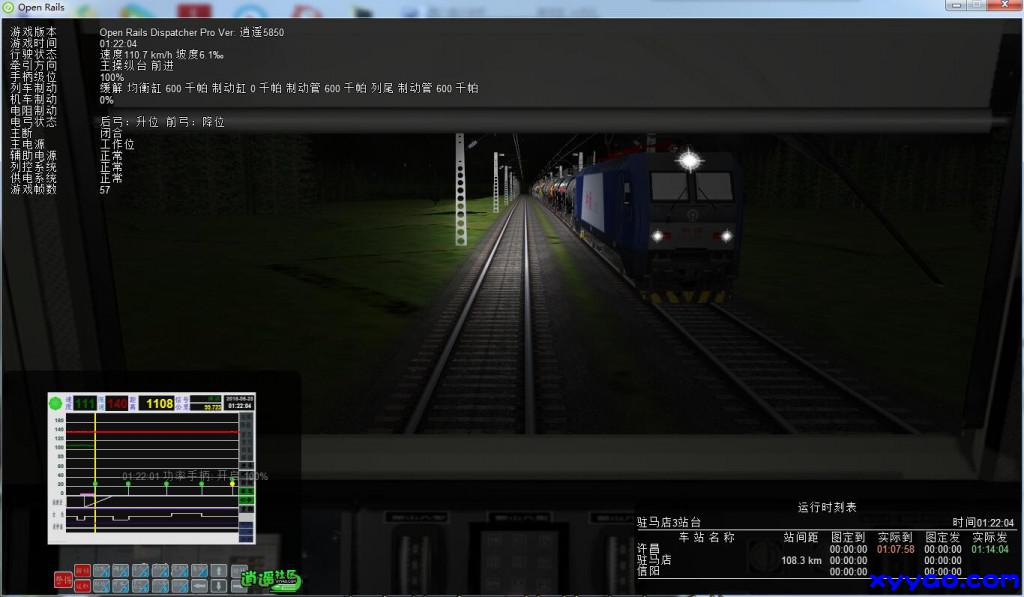Click the Open Rails title bar icon

pos(8,7)
